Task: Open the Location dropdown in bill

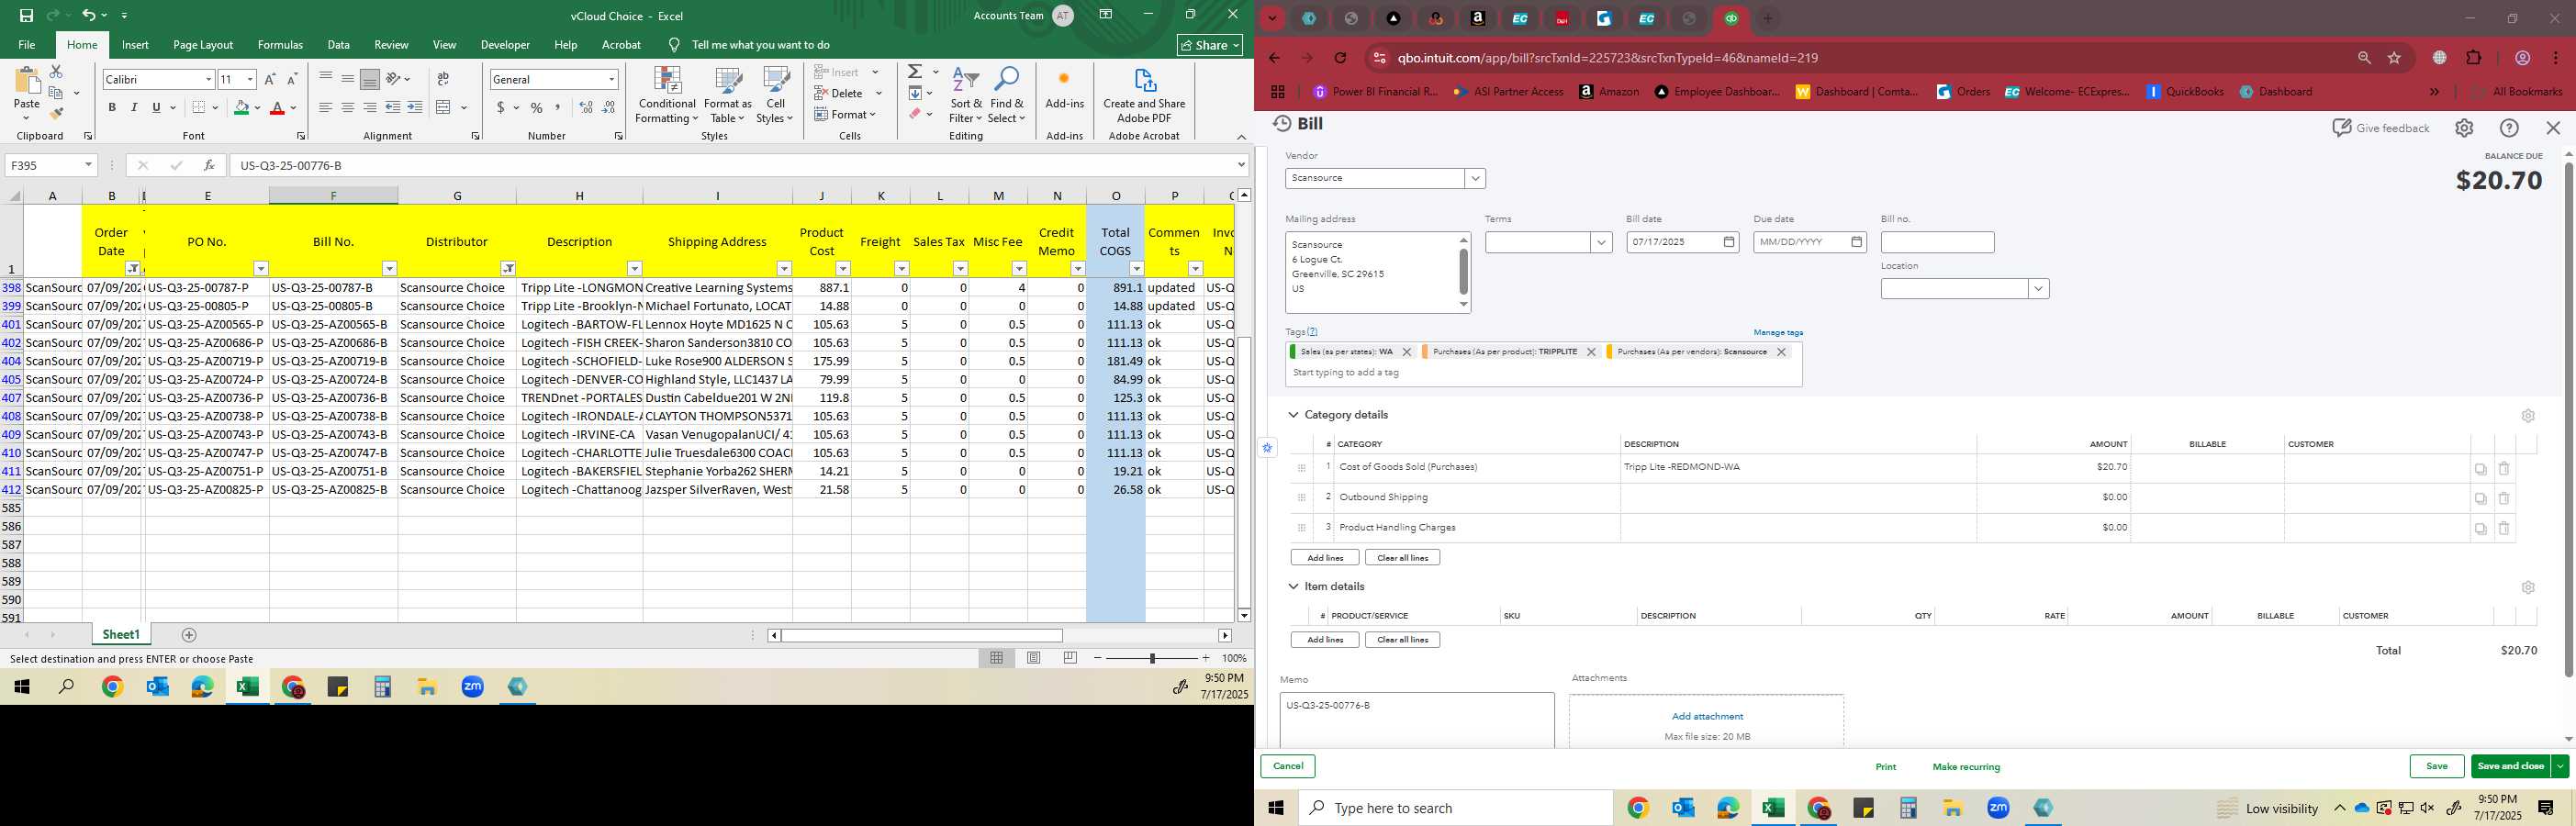Action: point(2038,289)
